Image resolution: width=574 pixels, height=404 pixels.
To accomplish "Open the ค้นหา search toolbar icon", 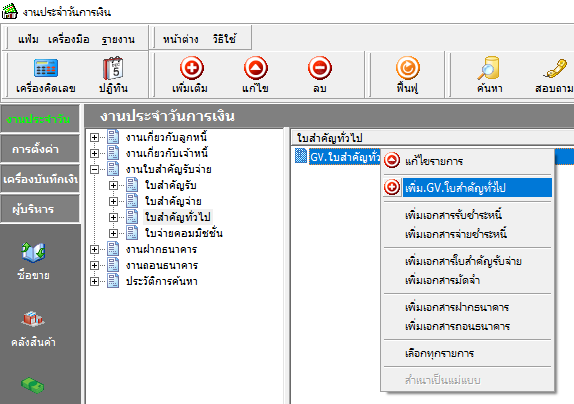I will click(489, 68).
